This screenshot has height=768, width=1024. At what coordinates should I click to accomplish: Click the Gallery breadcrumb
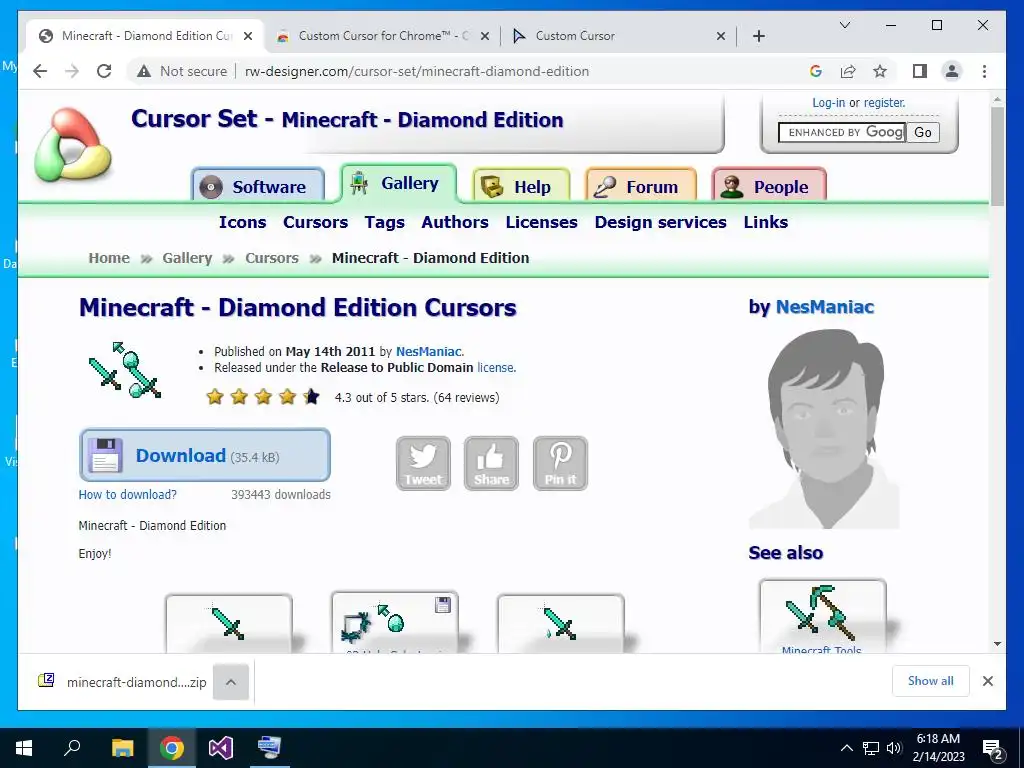point(187,258)
